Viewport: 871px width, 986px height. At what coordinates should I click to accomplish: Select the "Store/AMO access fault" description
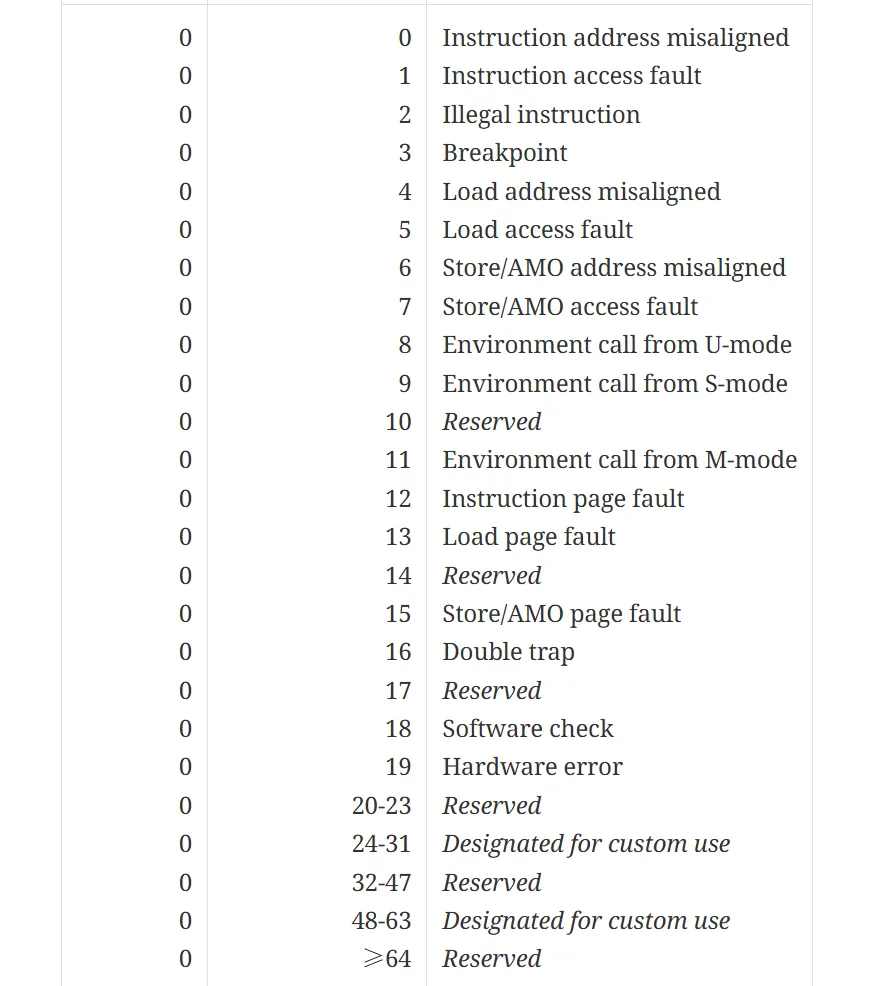click(570, 307)
